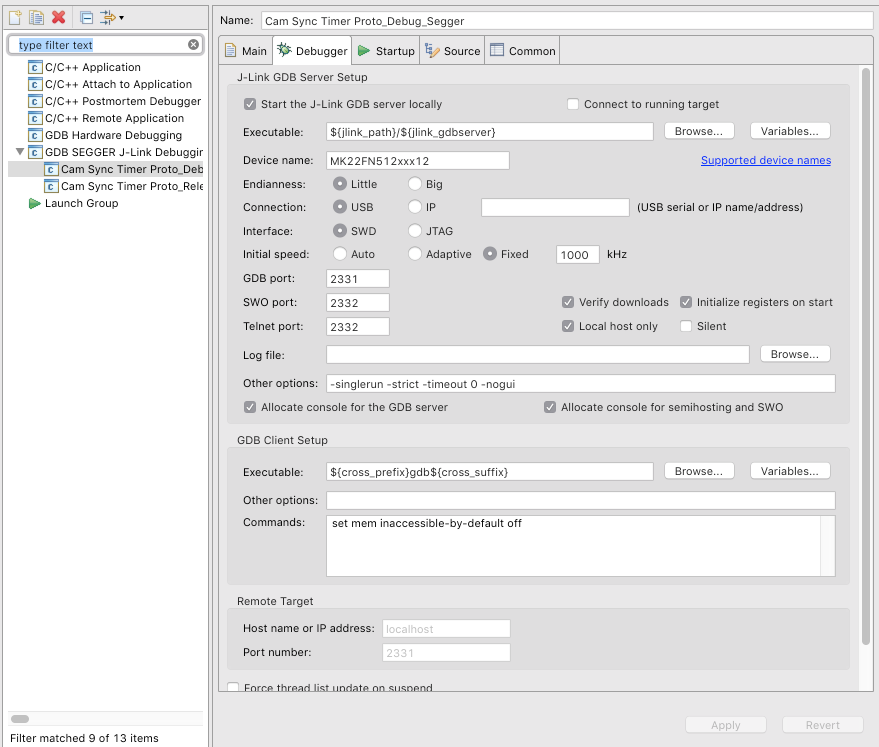Select SWD interface

pos(340,231)
